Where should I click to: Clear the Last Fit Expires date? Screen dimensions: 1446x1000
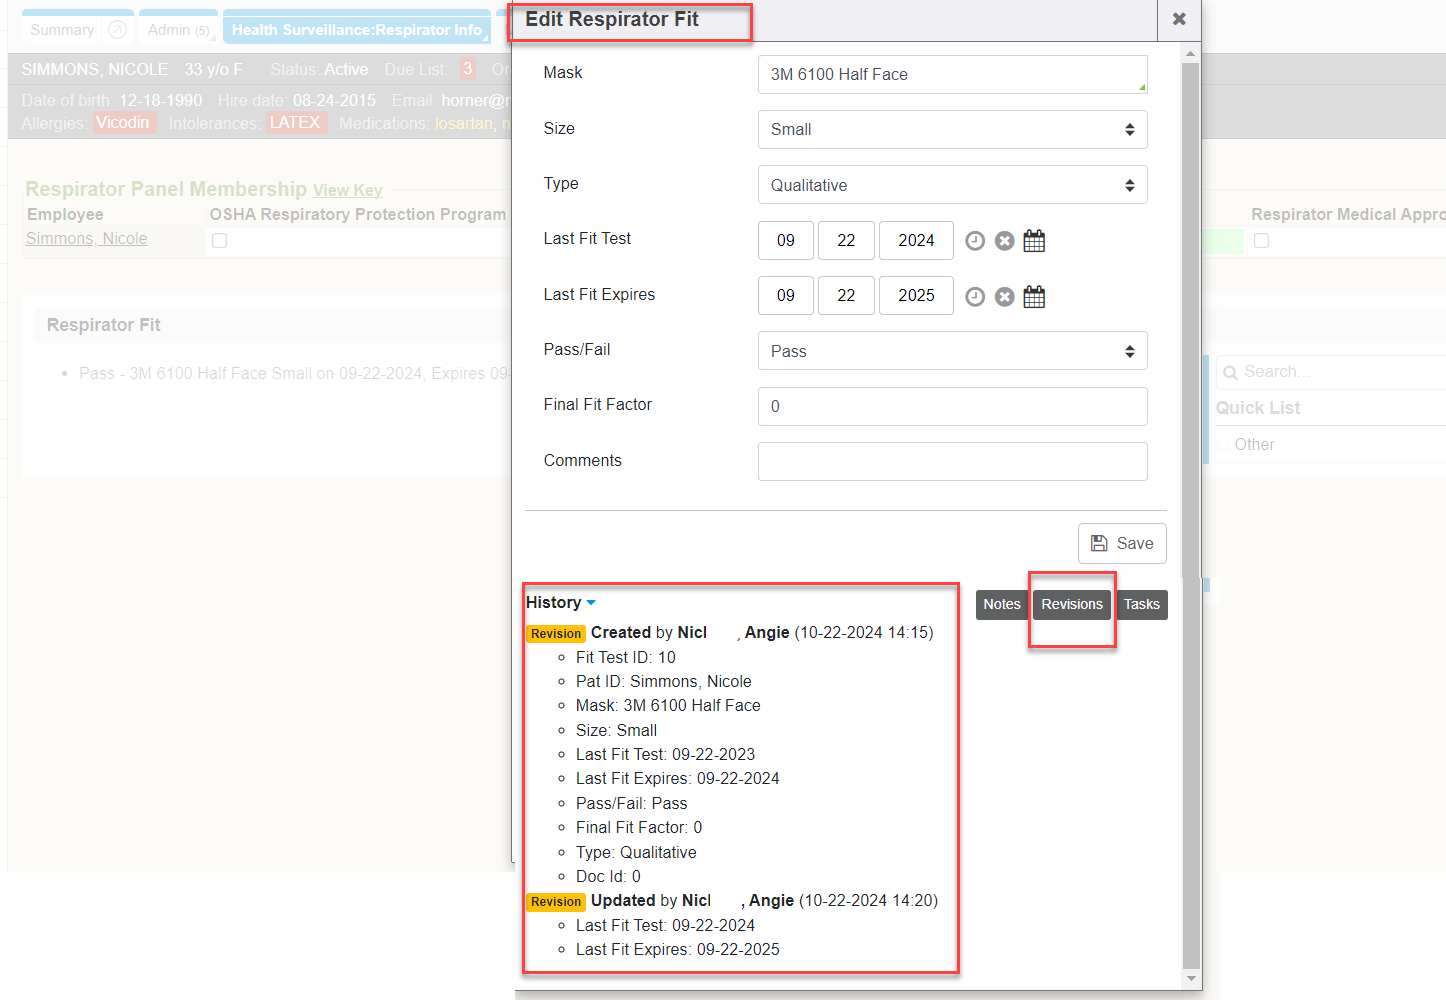point(1005,297)
